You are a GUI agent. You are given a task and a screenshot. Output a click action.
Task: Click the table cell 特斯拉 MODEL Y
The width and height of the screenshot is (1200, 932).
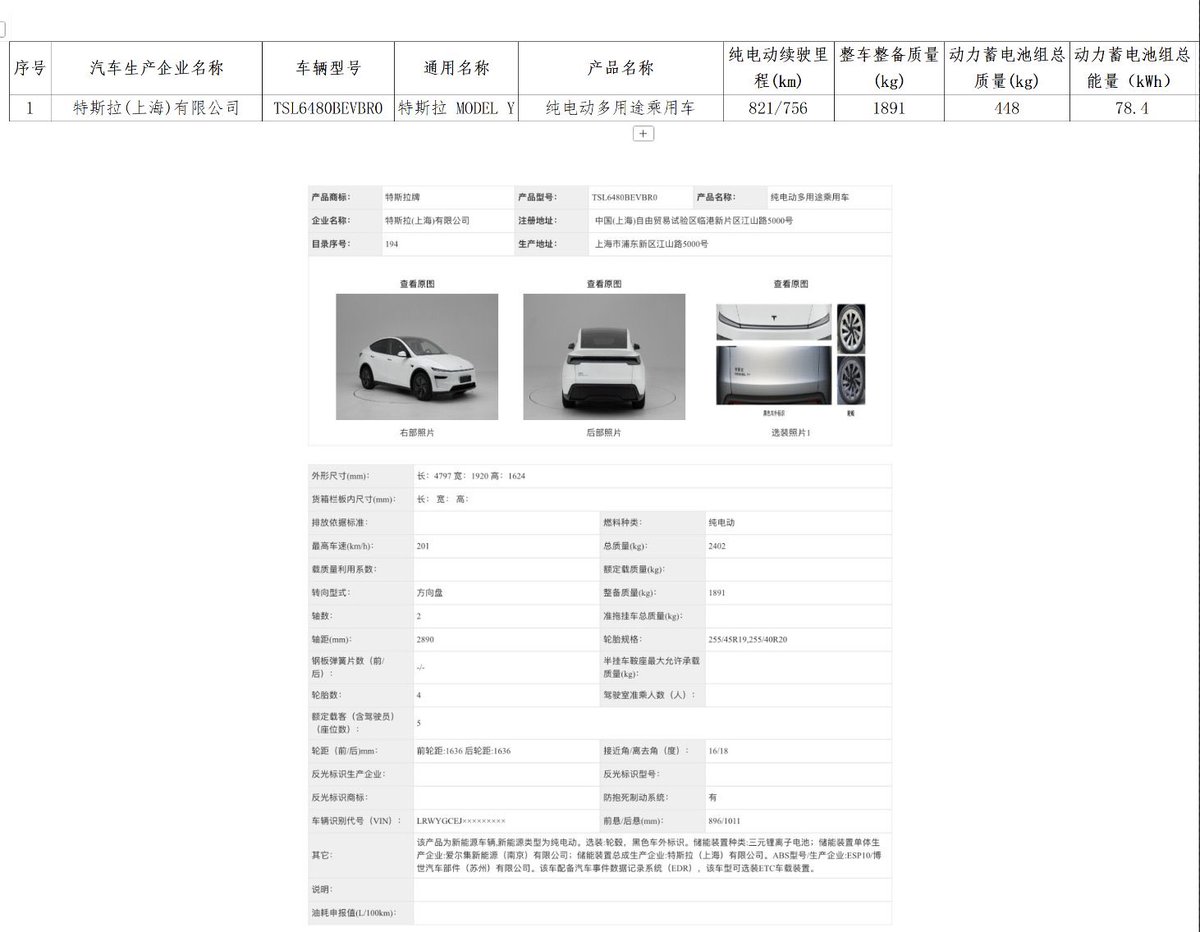[456, 108]
